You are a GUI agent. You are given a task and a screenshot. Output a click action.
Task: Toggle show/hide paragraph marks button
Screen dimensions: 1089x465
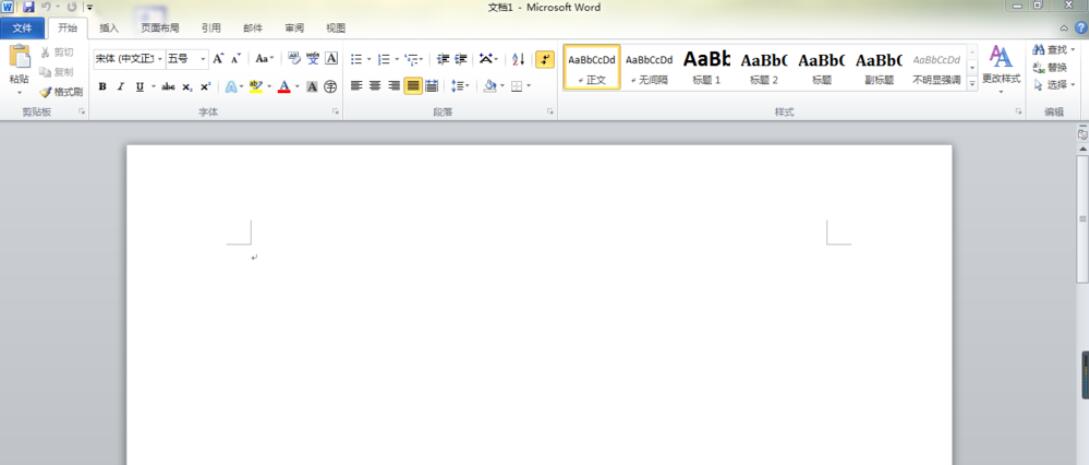tap(545, 59)
